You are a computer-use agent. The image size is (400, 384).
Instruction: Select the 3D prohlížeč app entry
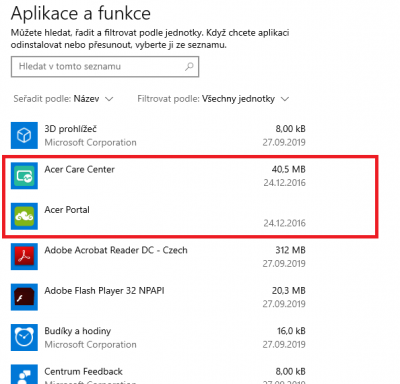[x=158, y=135]
